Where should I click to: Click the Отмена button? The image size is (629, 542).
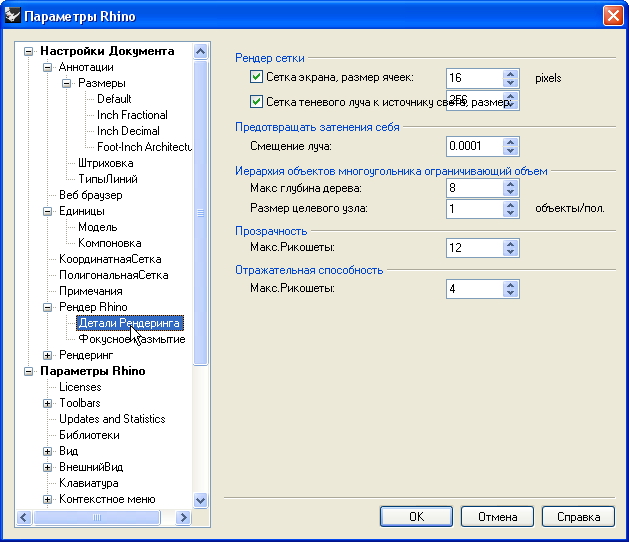pyautogui.click(x=497, y=516)
